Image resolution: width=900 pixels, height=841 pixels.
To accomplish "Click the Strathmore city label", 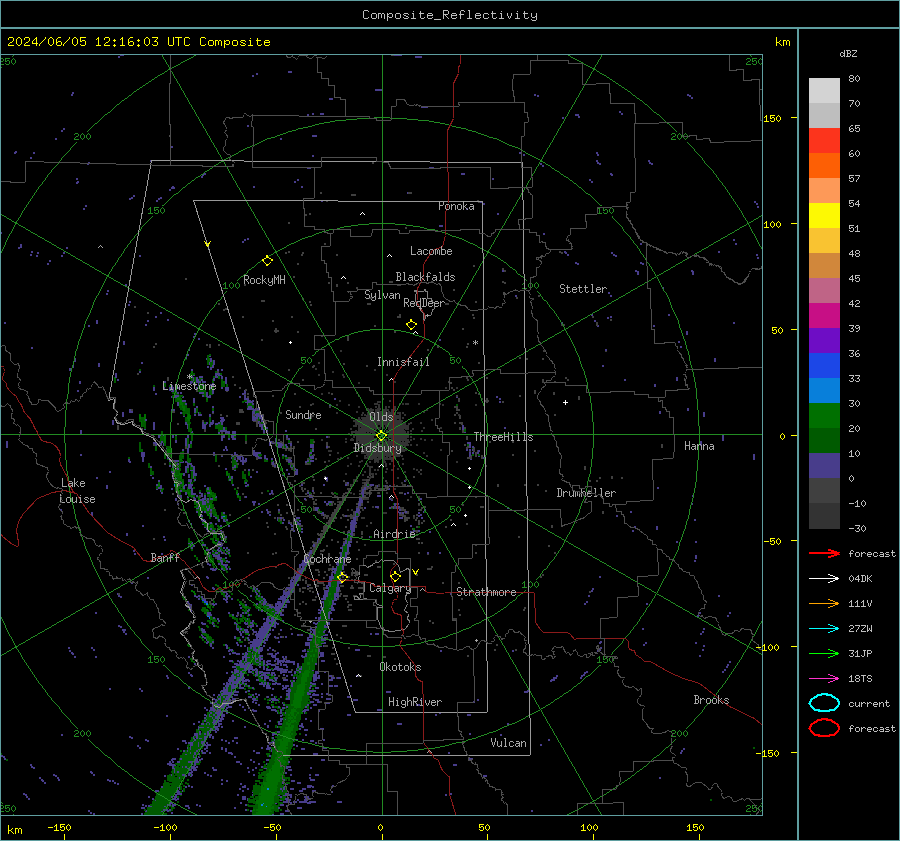I will coord(486,592).
